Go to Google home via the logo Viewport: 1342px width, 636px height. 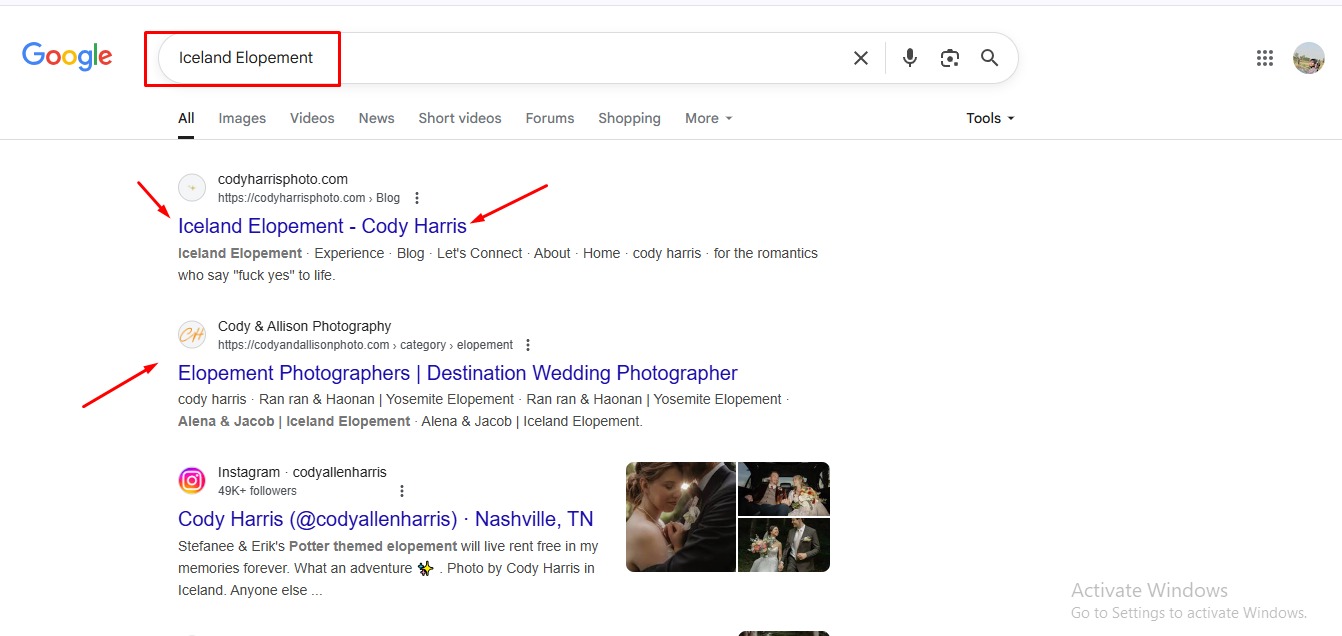(x=67, y=57)
